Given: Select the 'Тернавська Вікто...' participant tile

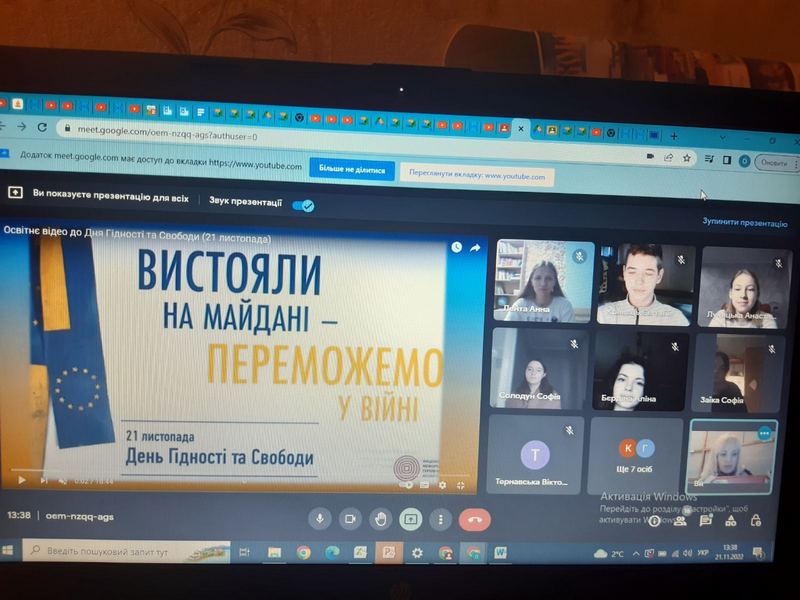Looking at the screenshot, I should pyautogui.click(x=534, y=454).
